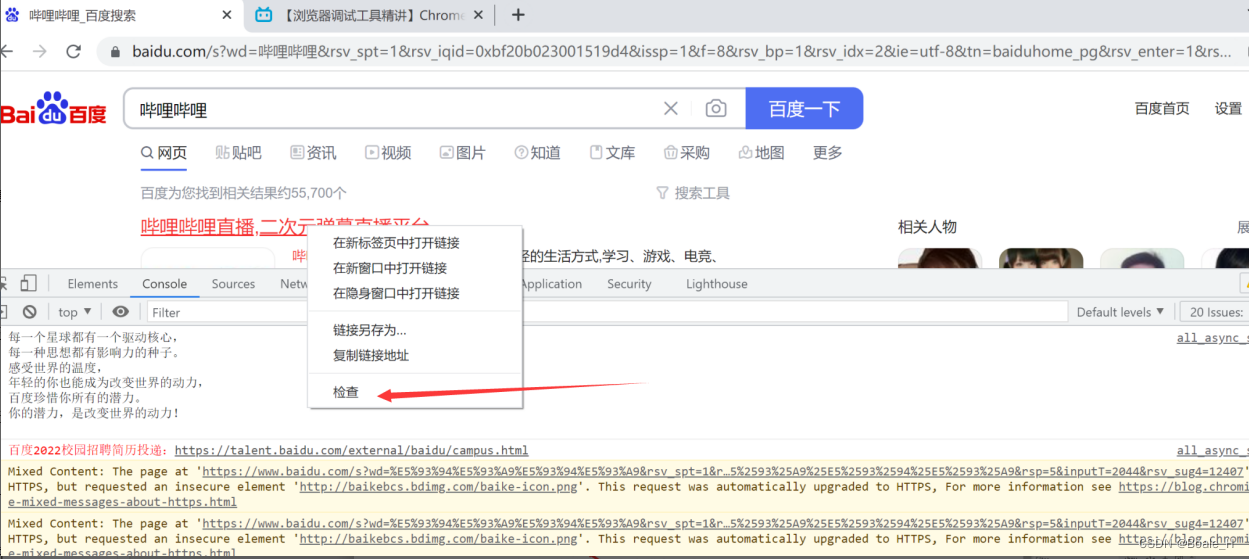This screenshot has width=1249, height=559.
Task: Click the 百度一下 search button
Action: click(x=804, y=109)
